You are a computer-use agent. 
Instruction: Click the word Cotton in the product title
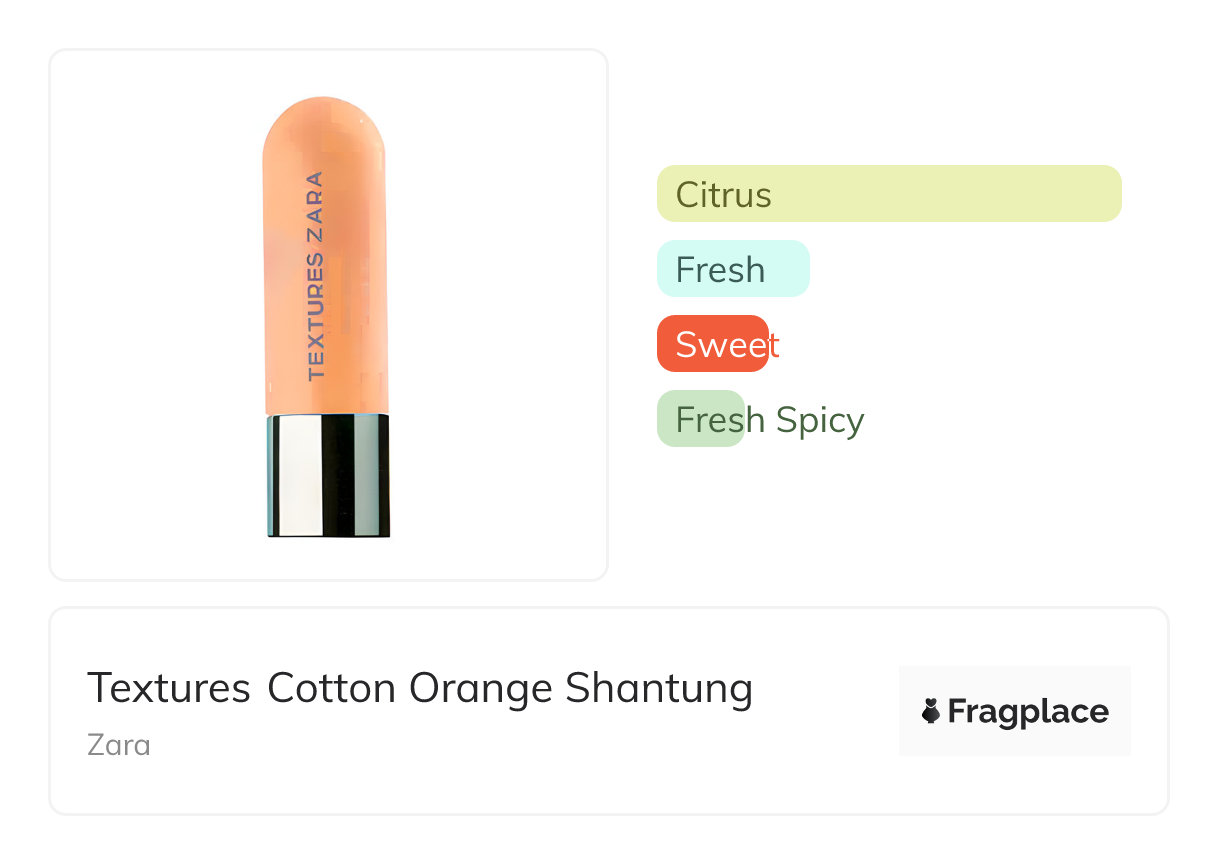click(x=332, y=688)
